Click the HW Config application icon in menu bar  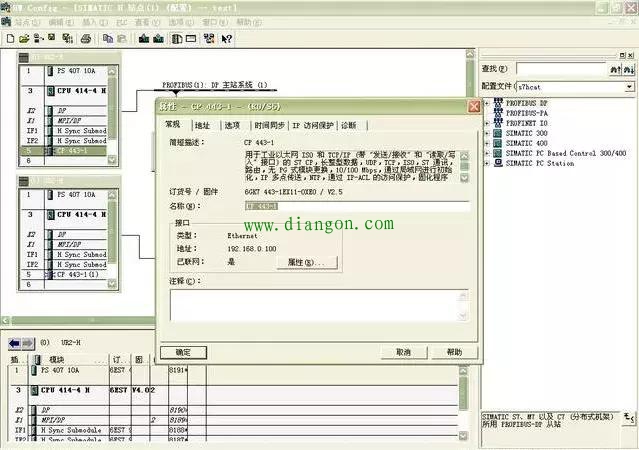(6, 22)
